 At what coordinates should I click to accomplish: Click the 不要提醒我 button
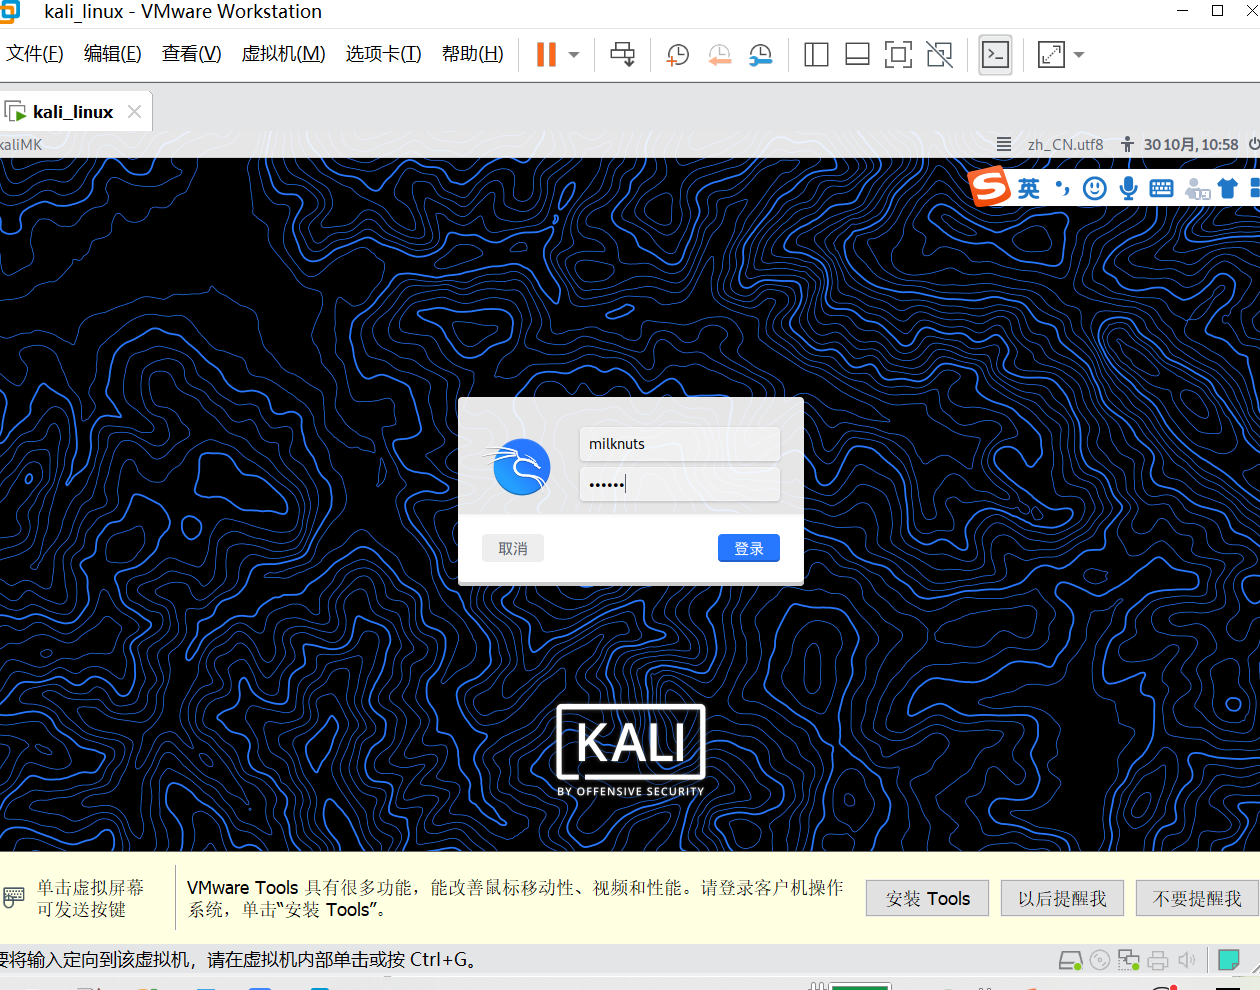coord(1197,898)
